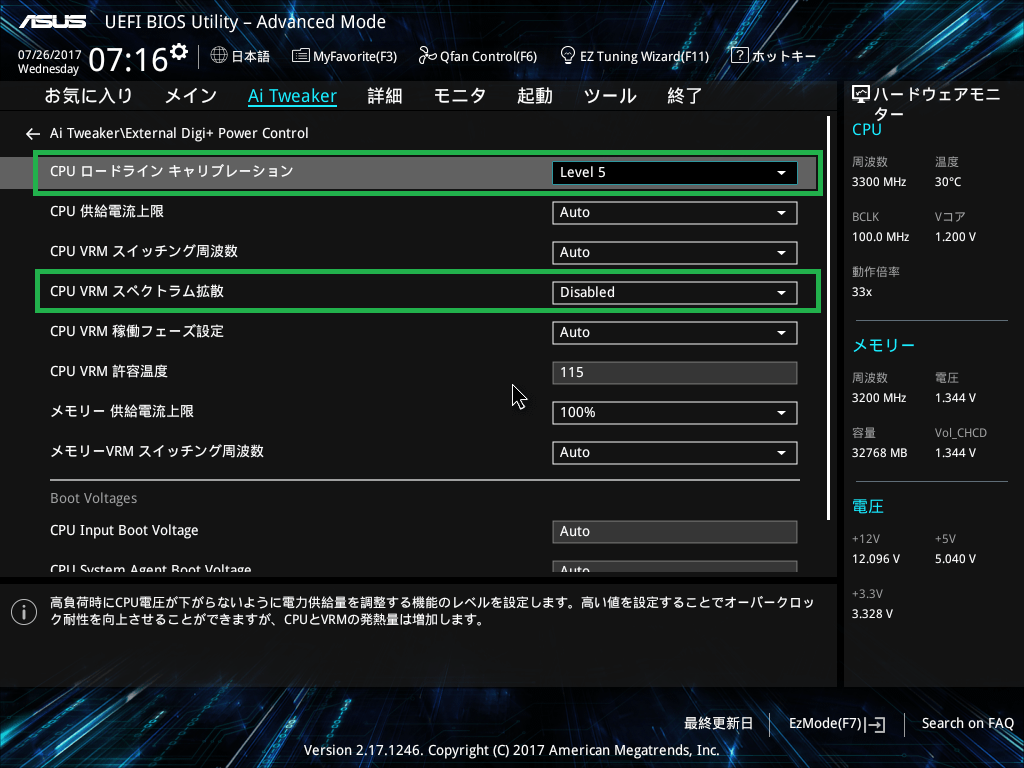Start EZ Tuning Wizard(F11)

pyautogui.click(x=645, y=56)
